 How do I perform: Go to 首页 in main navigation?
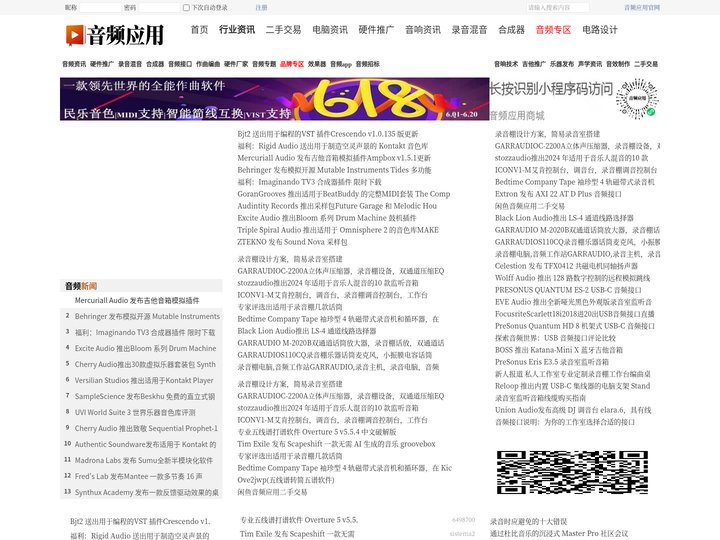click(x=199, y=30)
